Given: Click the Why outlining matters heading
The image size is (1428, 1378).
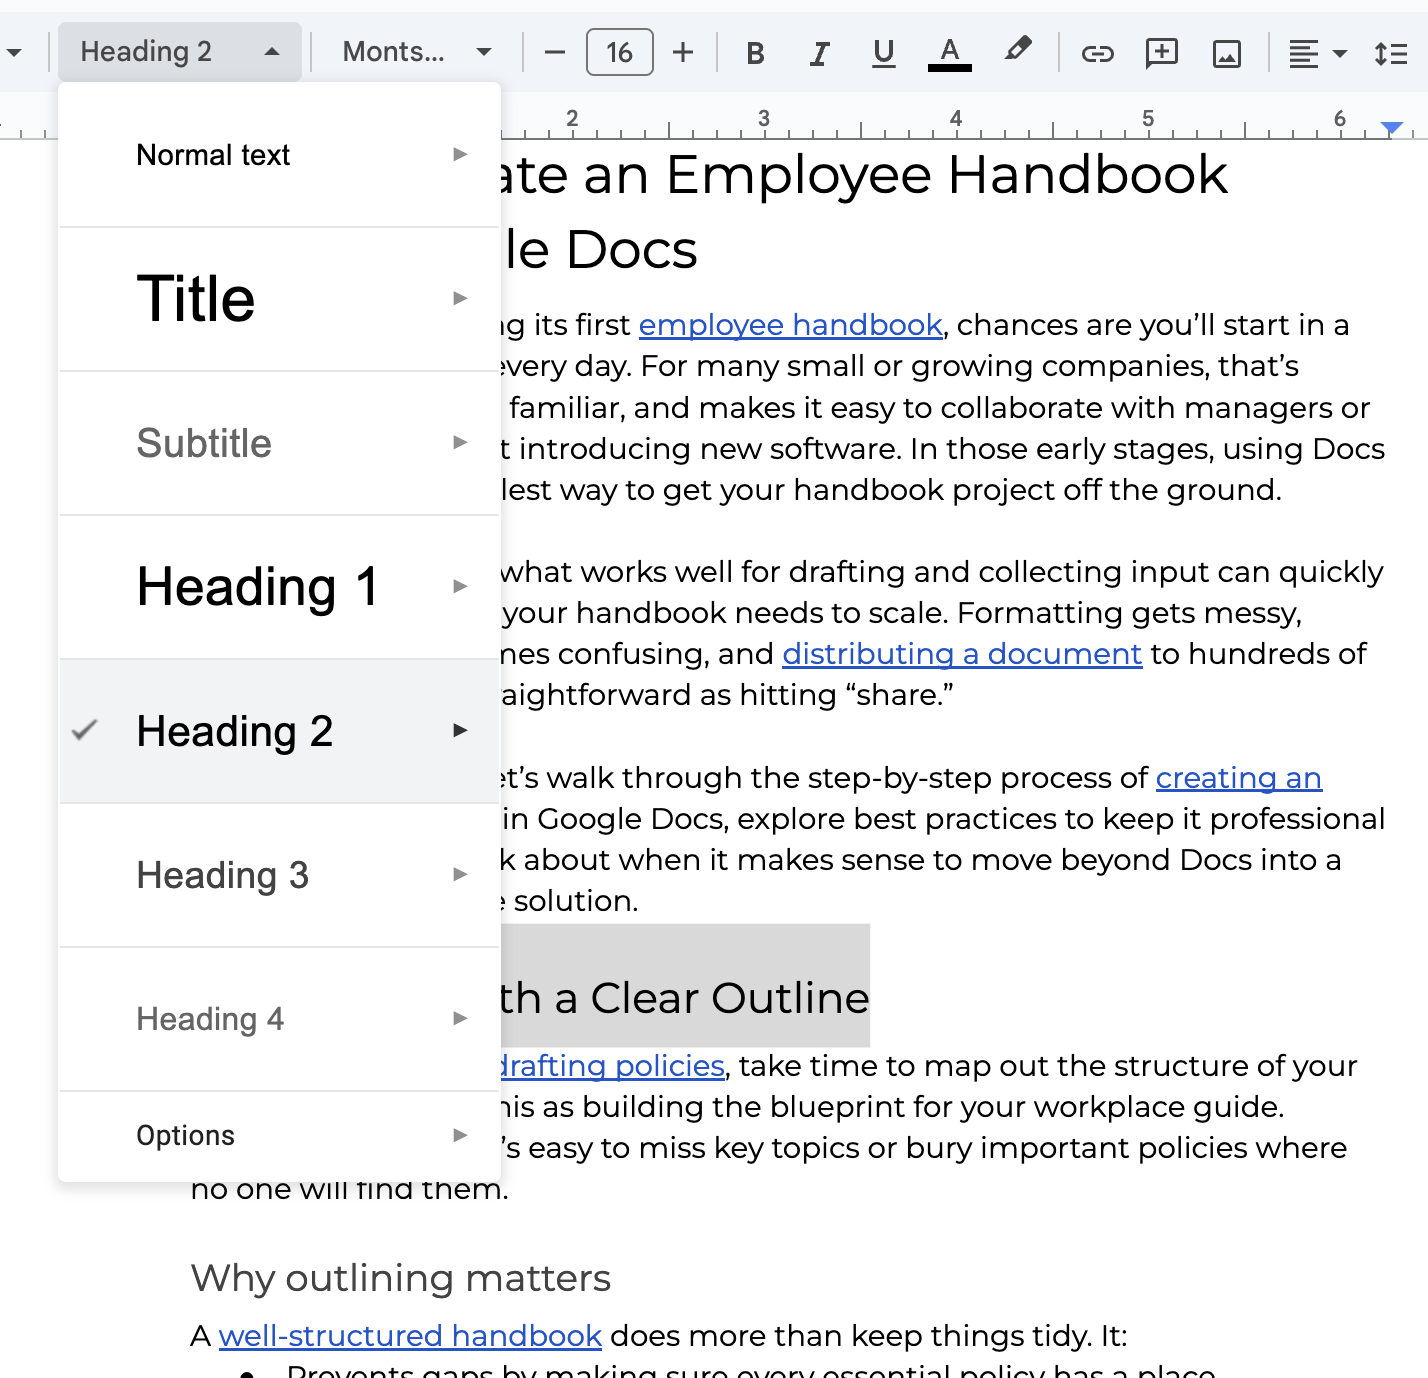Looking at the screenshot, I should (400, 1278).
